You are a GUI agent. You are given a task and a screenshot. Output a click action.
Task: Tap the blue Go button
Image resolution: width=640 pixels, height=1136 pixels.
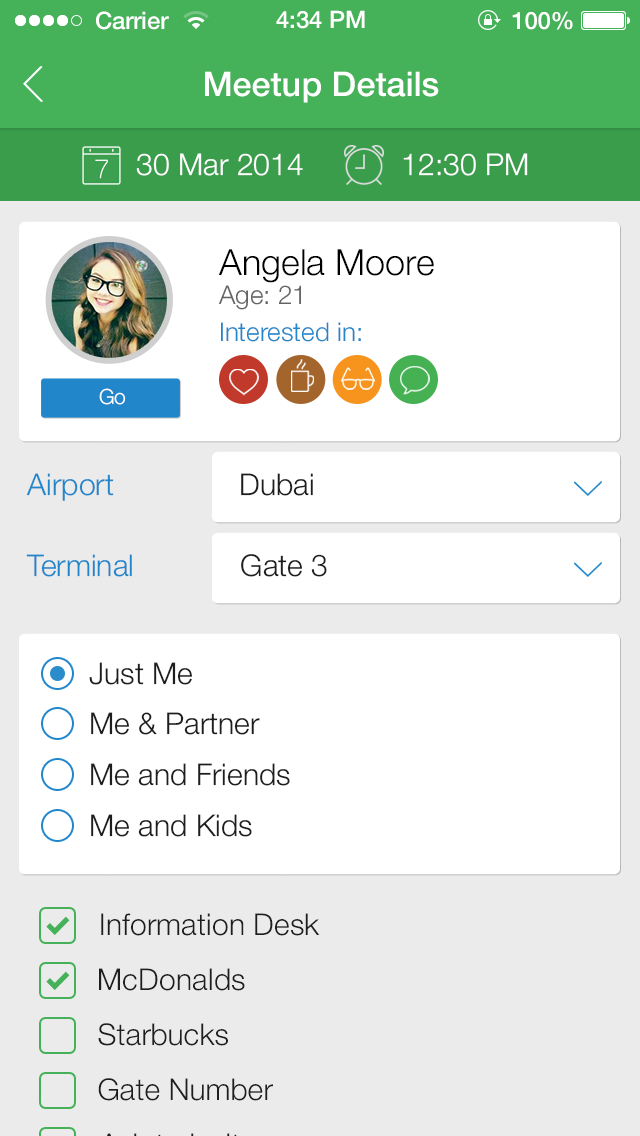click(x=110, y=398)
